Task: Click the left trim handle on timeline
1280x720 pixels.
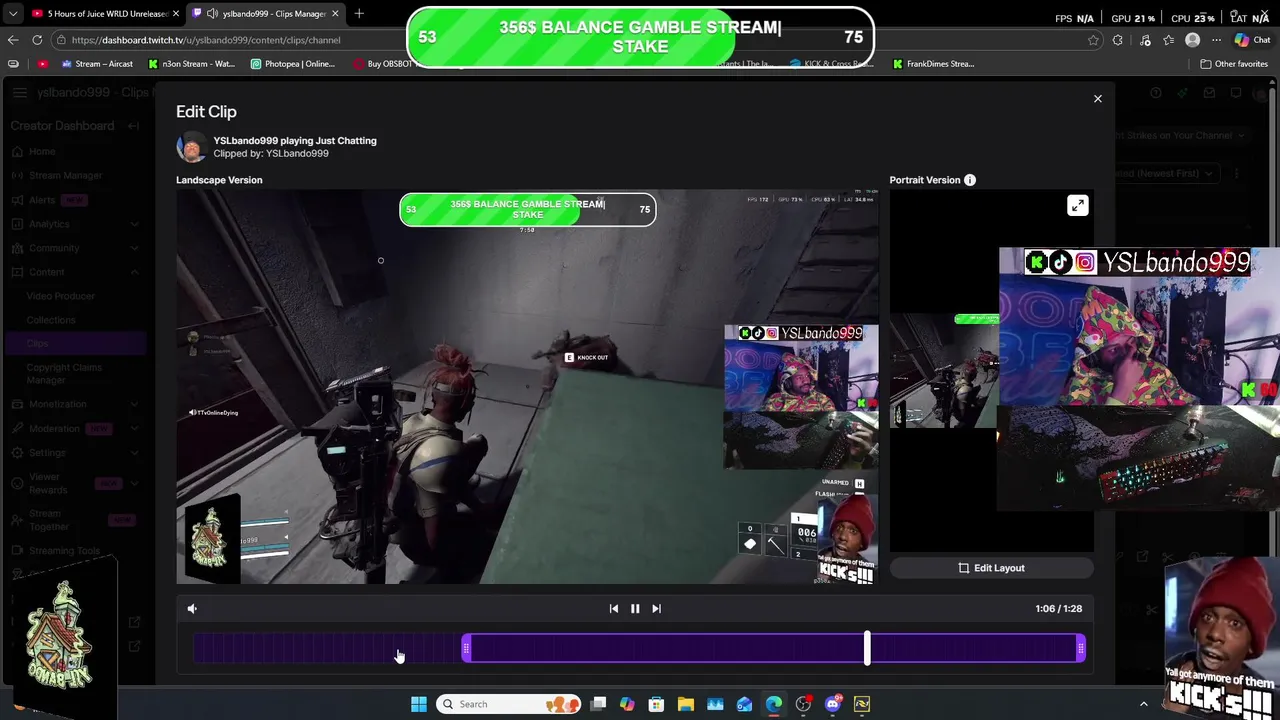Action: [466, 649]
